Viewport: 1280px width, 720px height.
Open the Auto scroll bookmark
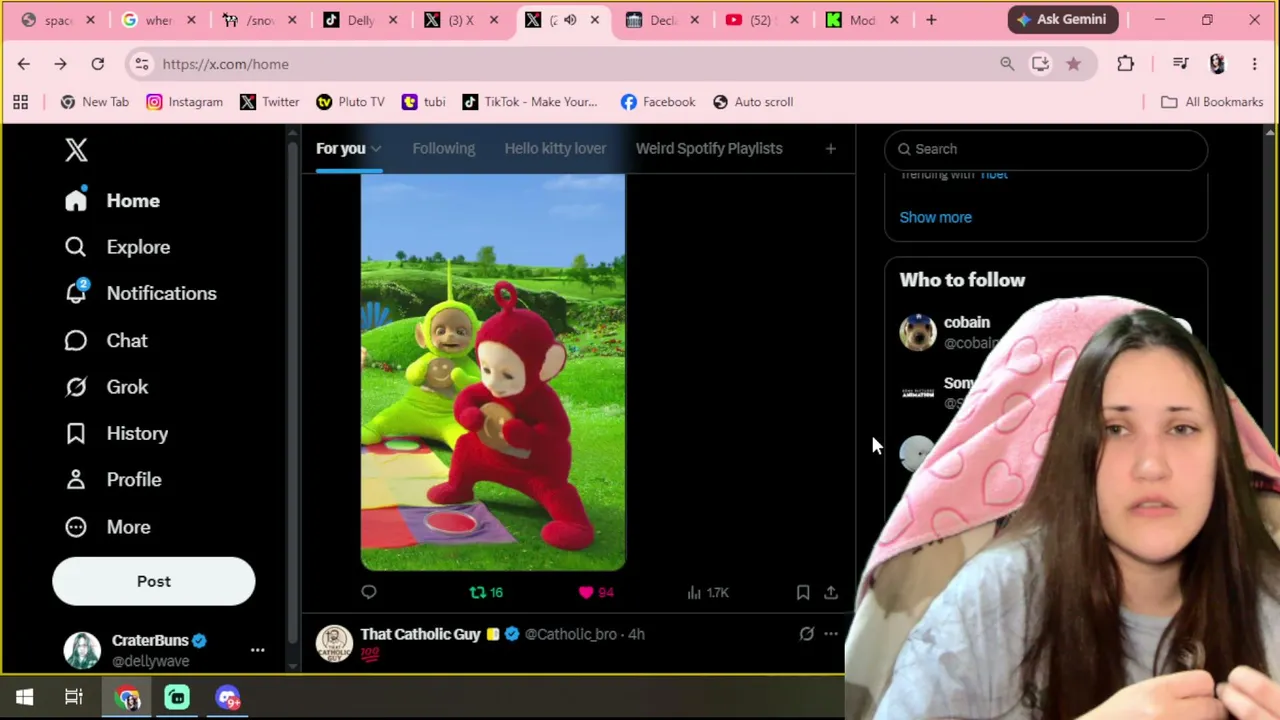752,102
